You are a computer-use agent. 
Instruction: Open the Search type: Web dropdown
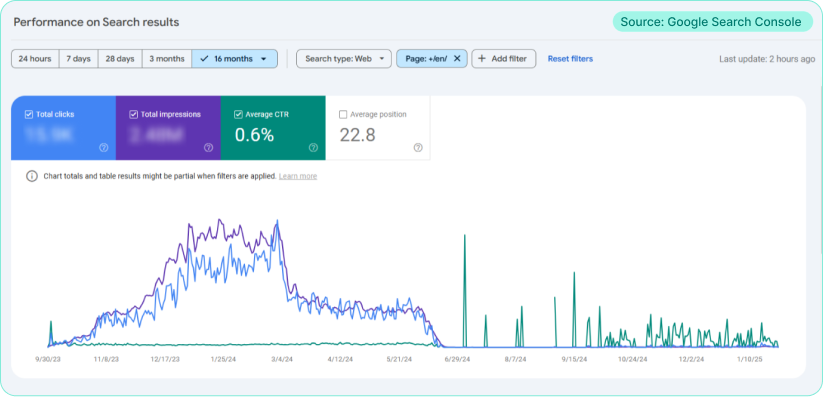pyautogui.click(x=344, y=59)
